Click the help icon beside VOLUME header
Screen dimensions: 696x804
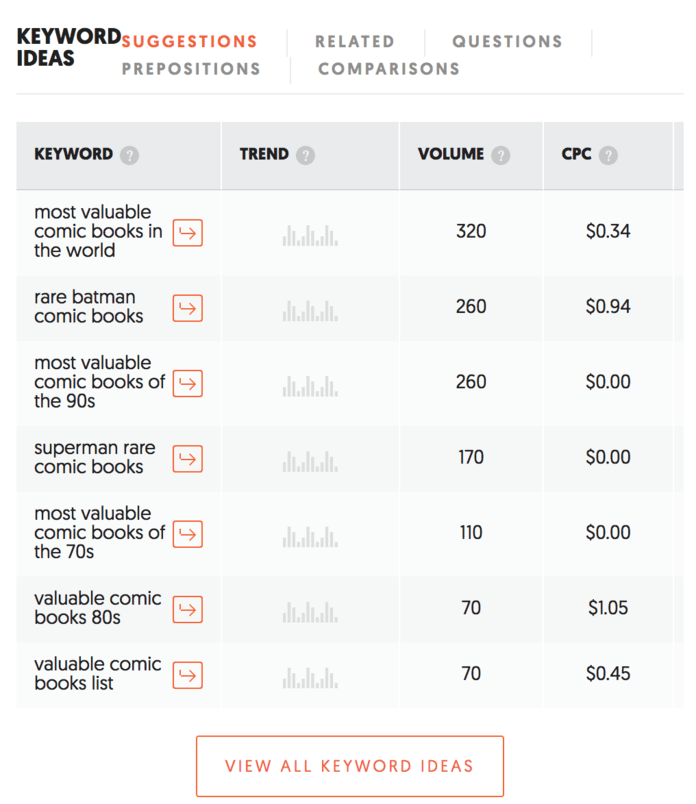coord(501,156)
